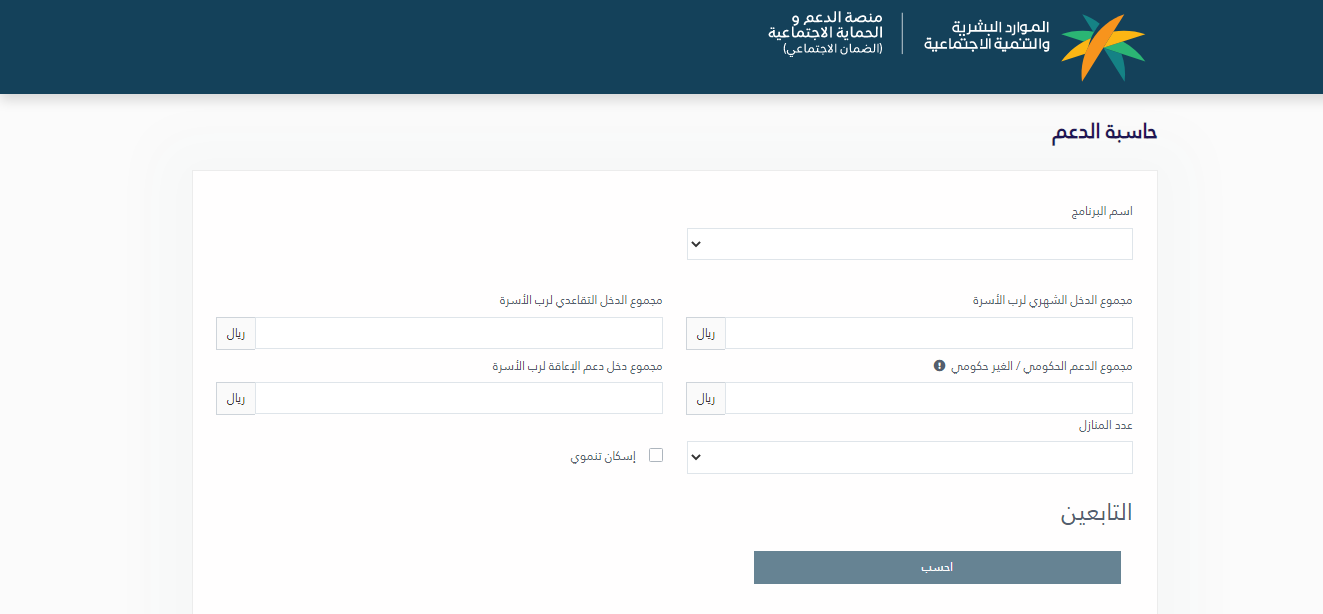Screen dimensions: 1323x614
Task: Click the info icon beside مجموع الدعم الحكومي
Action: point(939,366)
